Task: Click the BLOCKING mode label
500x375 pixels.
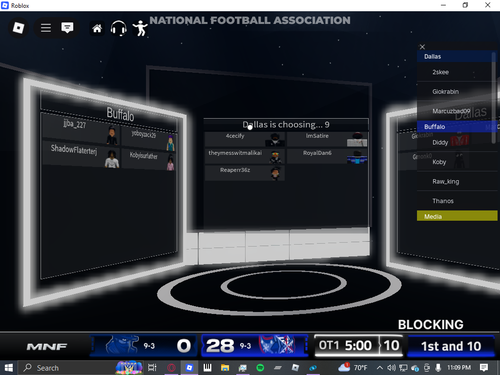Action: (431, 325)
